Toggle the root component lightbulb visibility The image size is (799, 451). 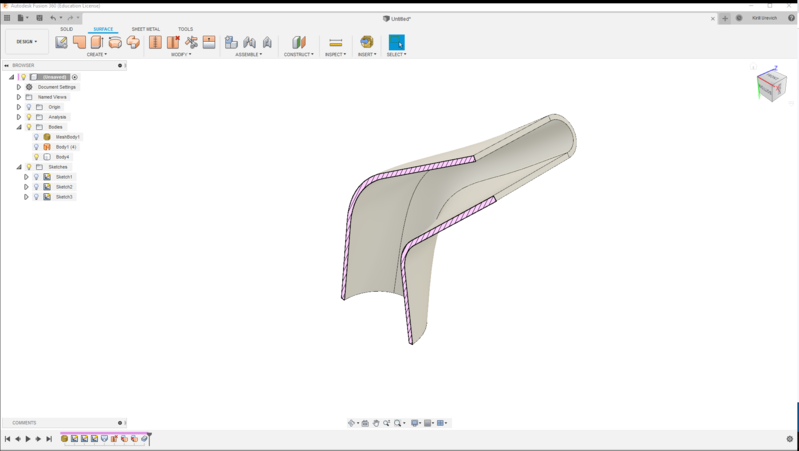23,77
